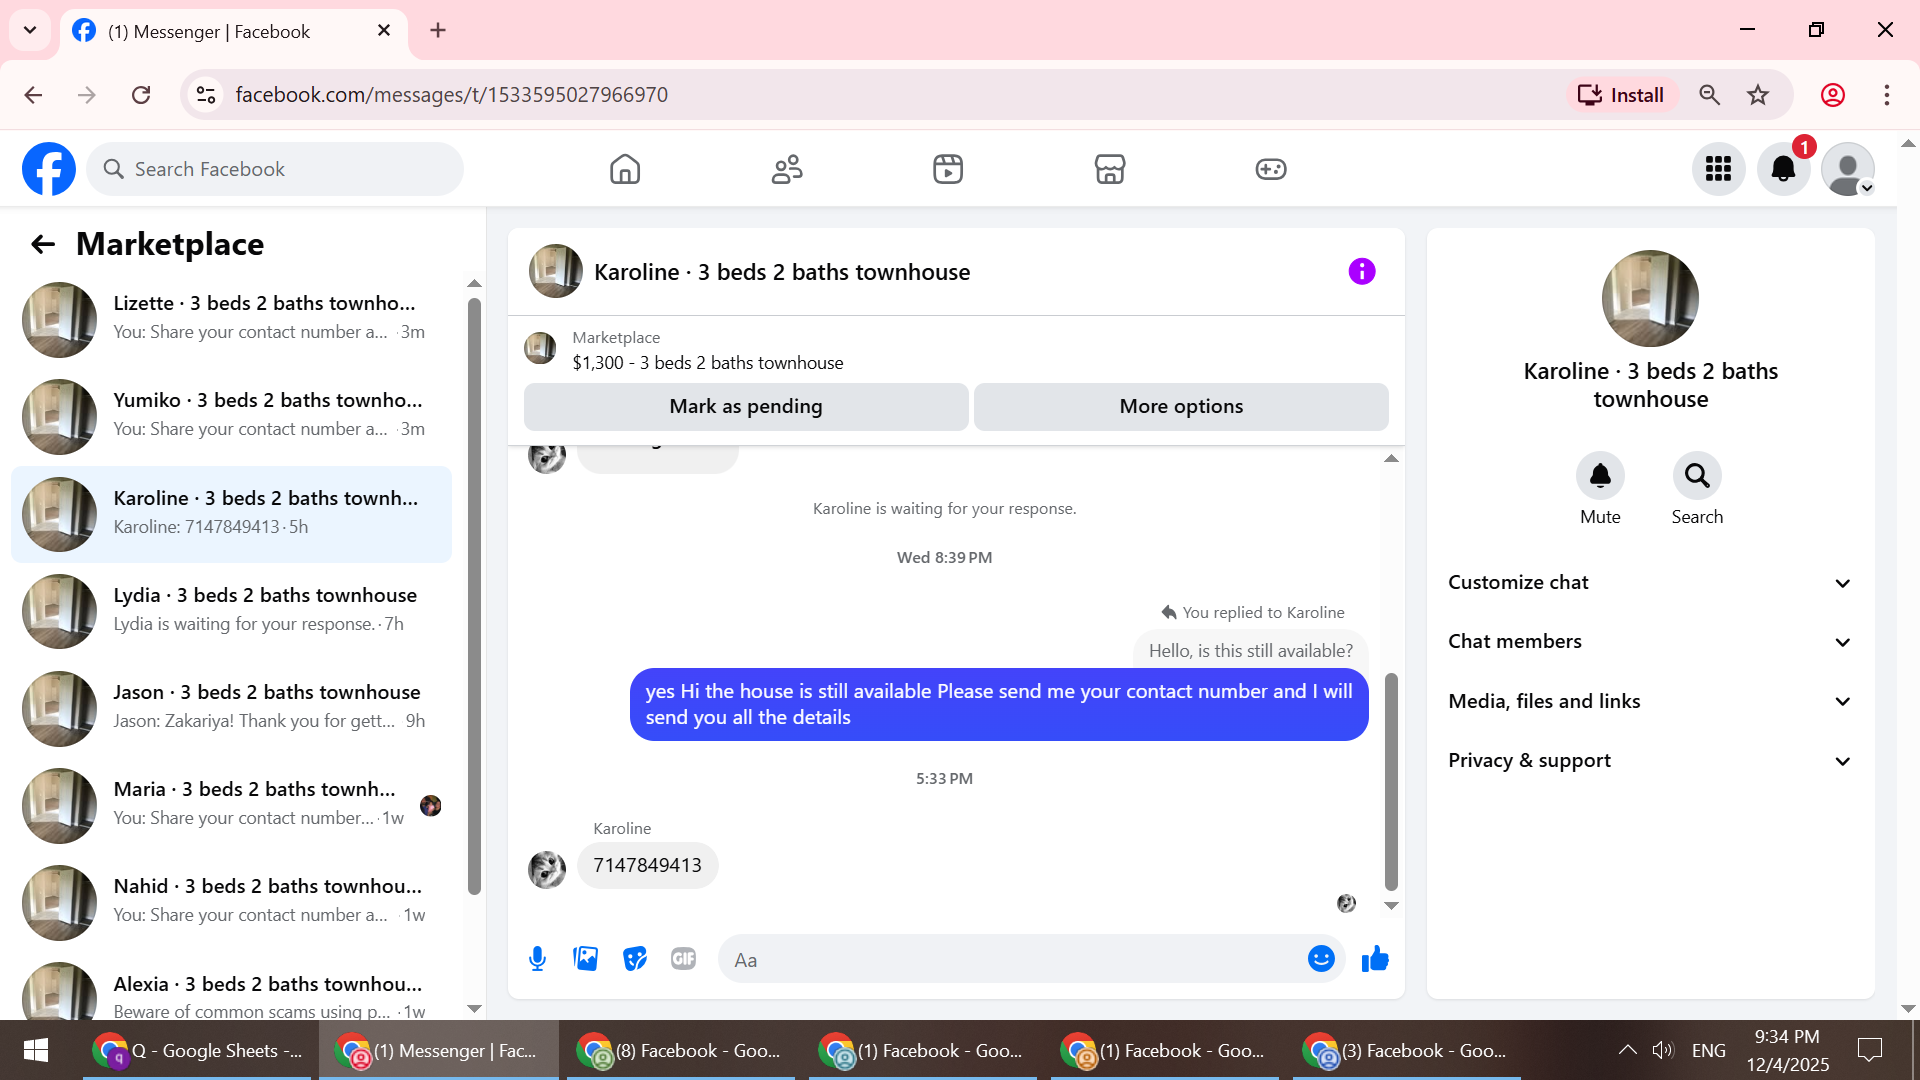Viewport: 1920px width, 1080px height.
Task: Click More options button
Action: pos(1181,407)
